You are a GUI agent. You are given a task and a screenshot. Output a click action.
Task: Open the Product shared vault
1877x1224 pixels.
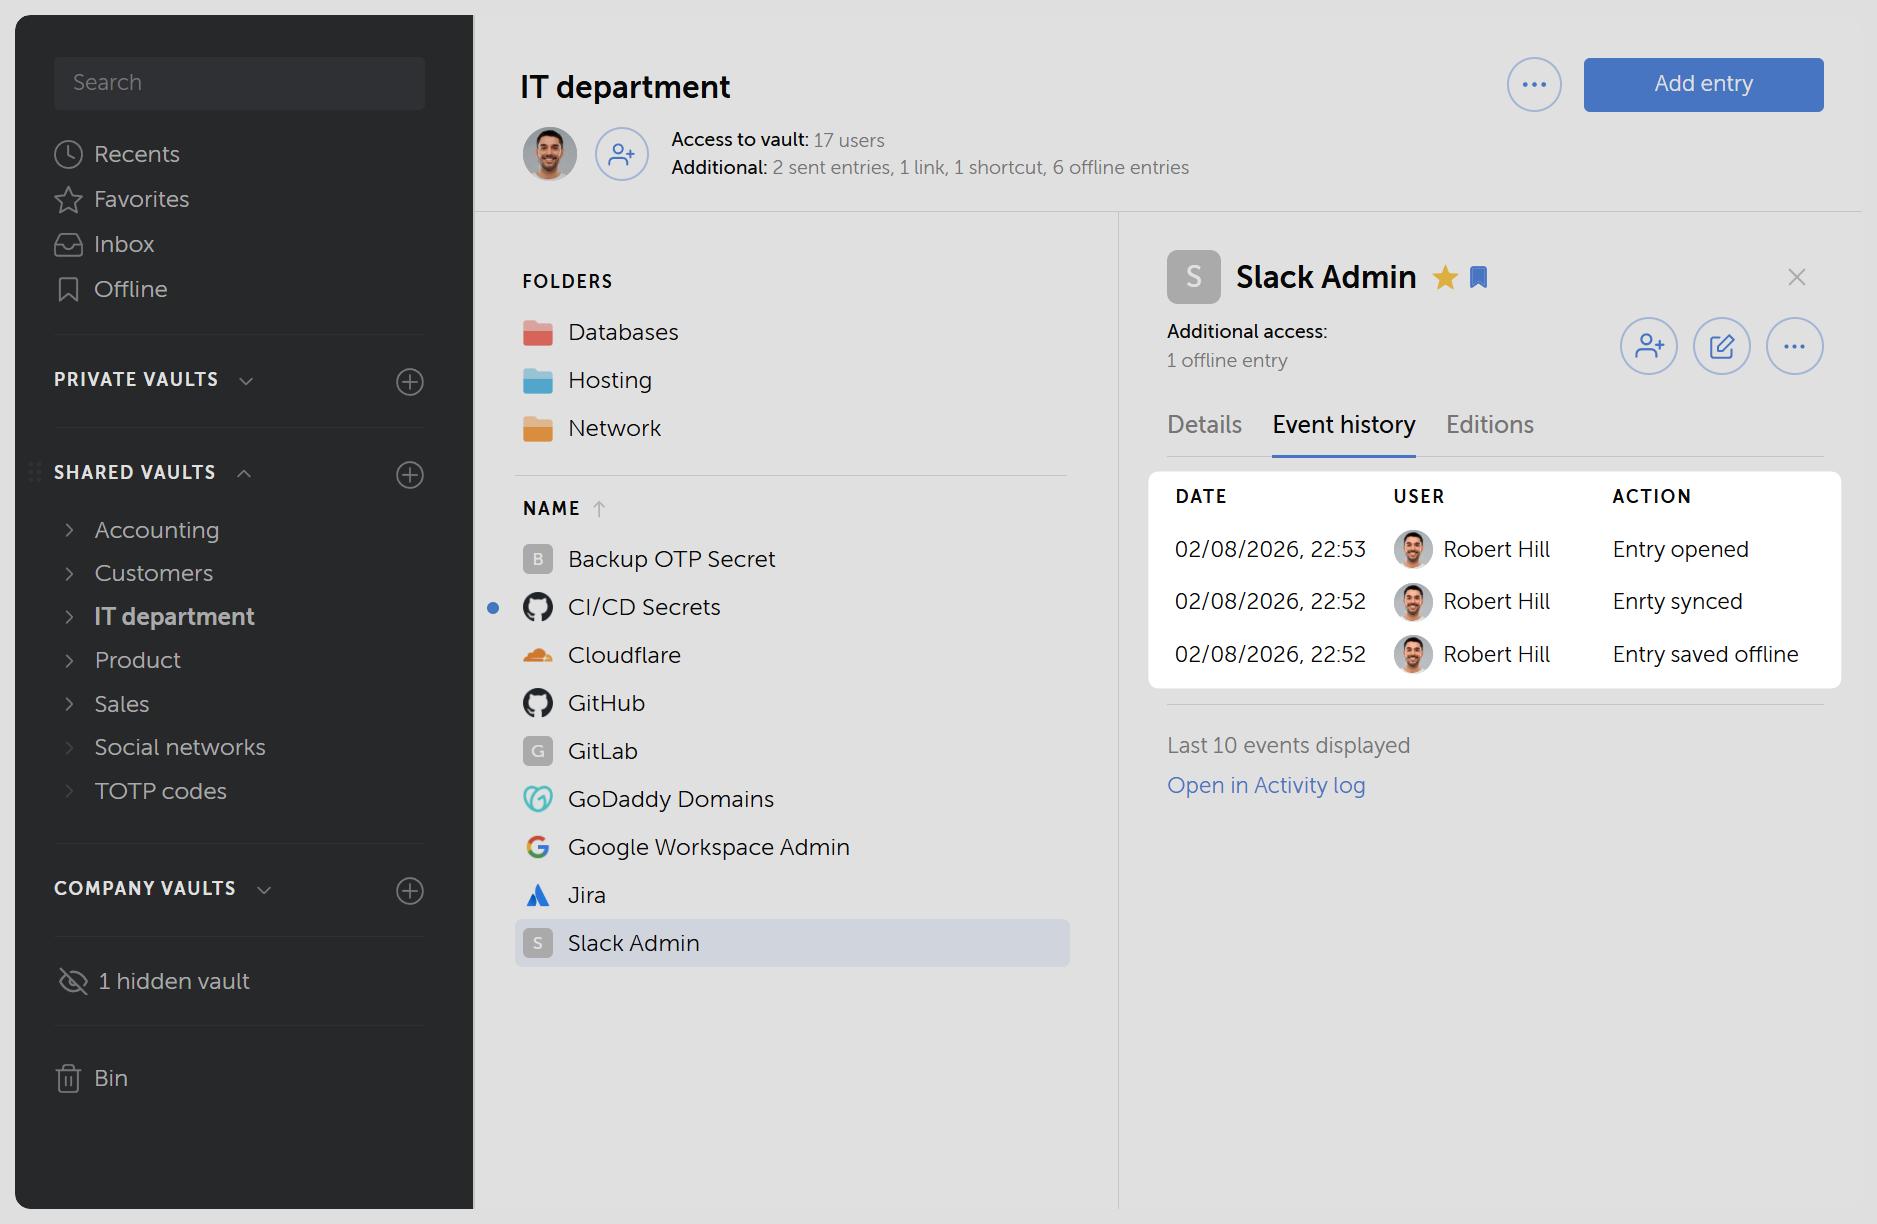click(138, 660)
